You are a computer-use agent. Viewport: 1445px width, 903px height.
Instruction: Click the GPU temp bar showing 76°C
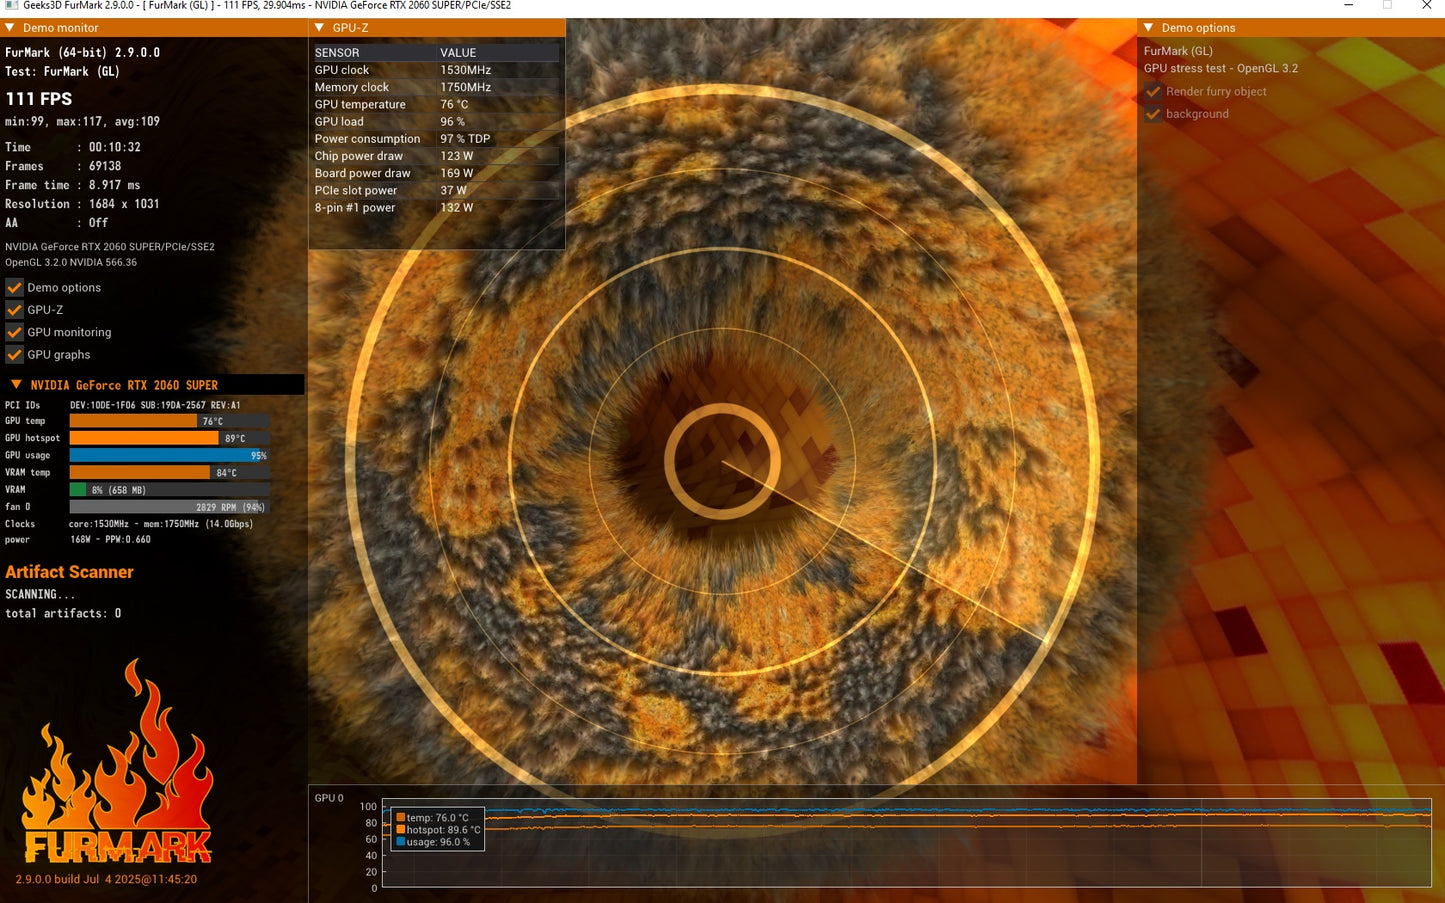tap(169, 421)
